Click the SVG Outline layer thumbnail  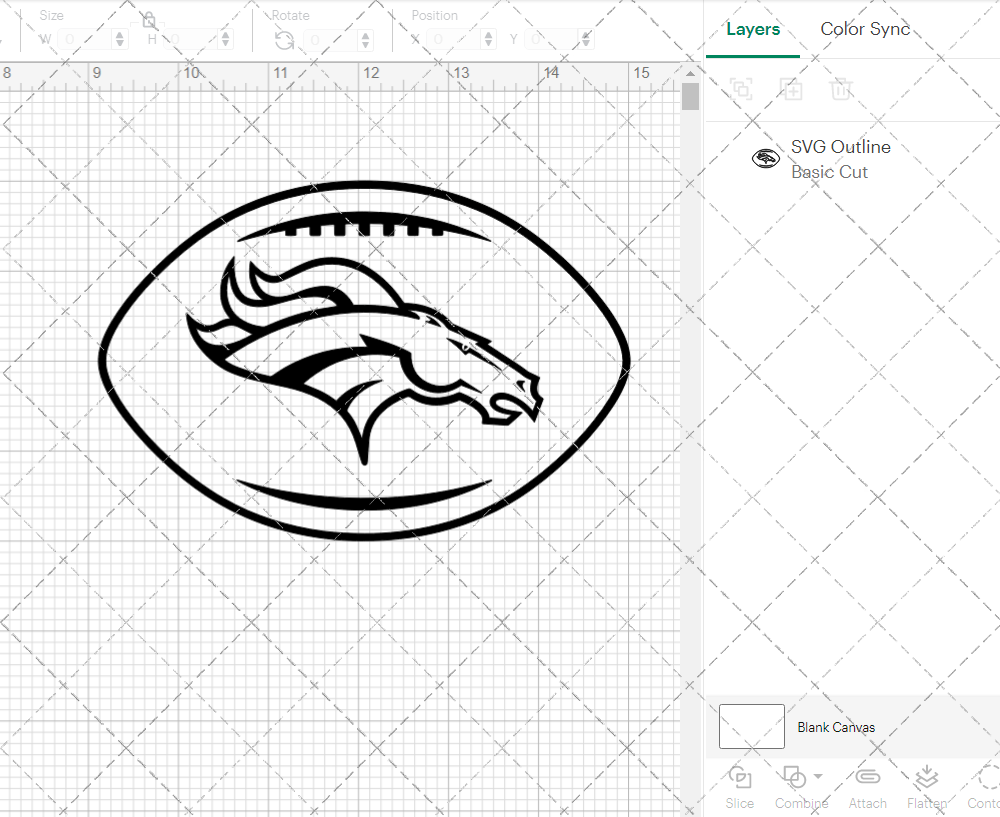click(x=765, y=158)
